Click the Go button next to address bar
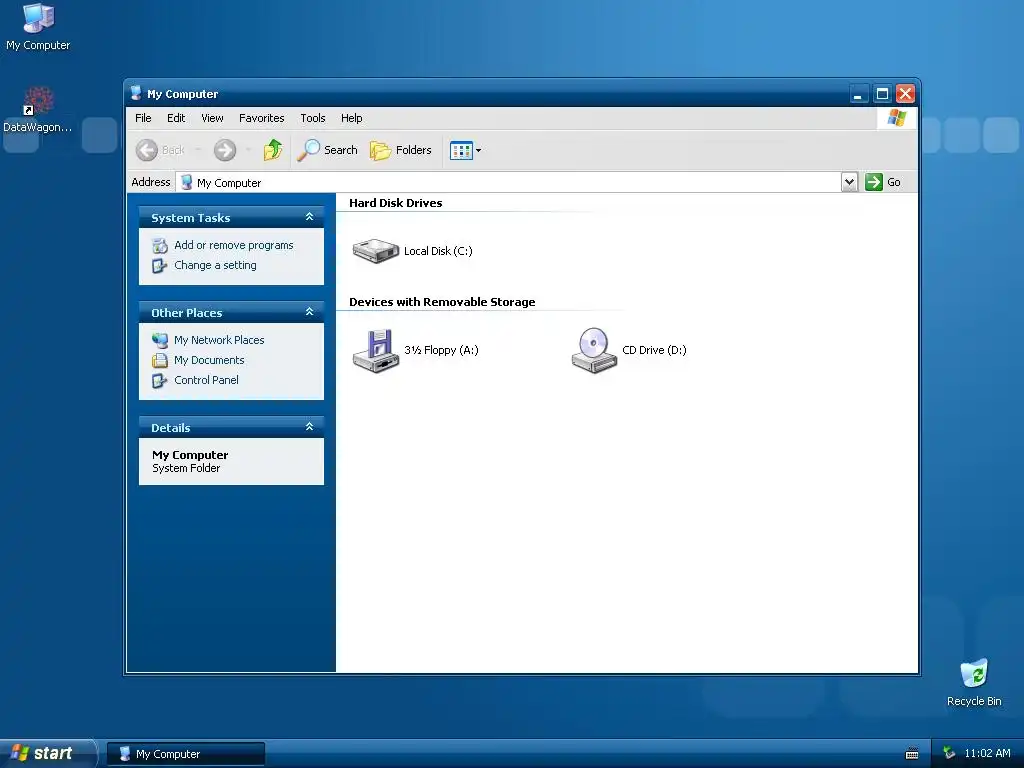Screen dimensions: 1024x768 pyautogui.click(x=883, y=182)
